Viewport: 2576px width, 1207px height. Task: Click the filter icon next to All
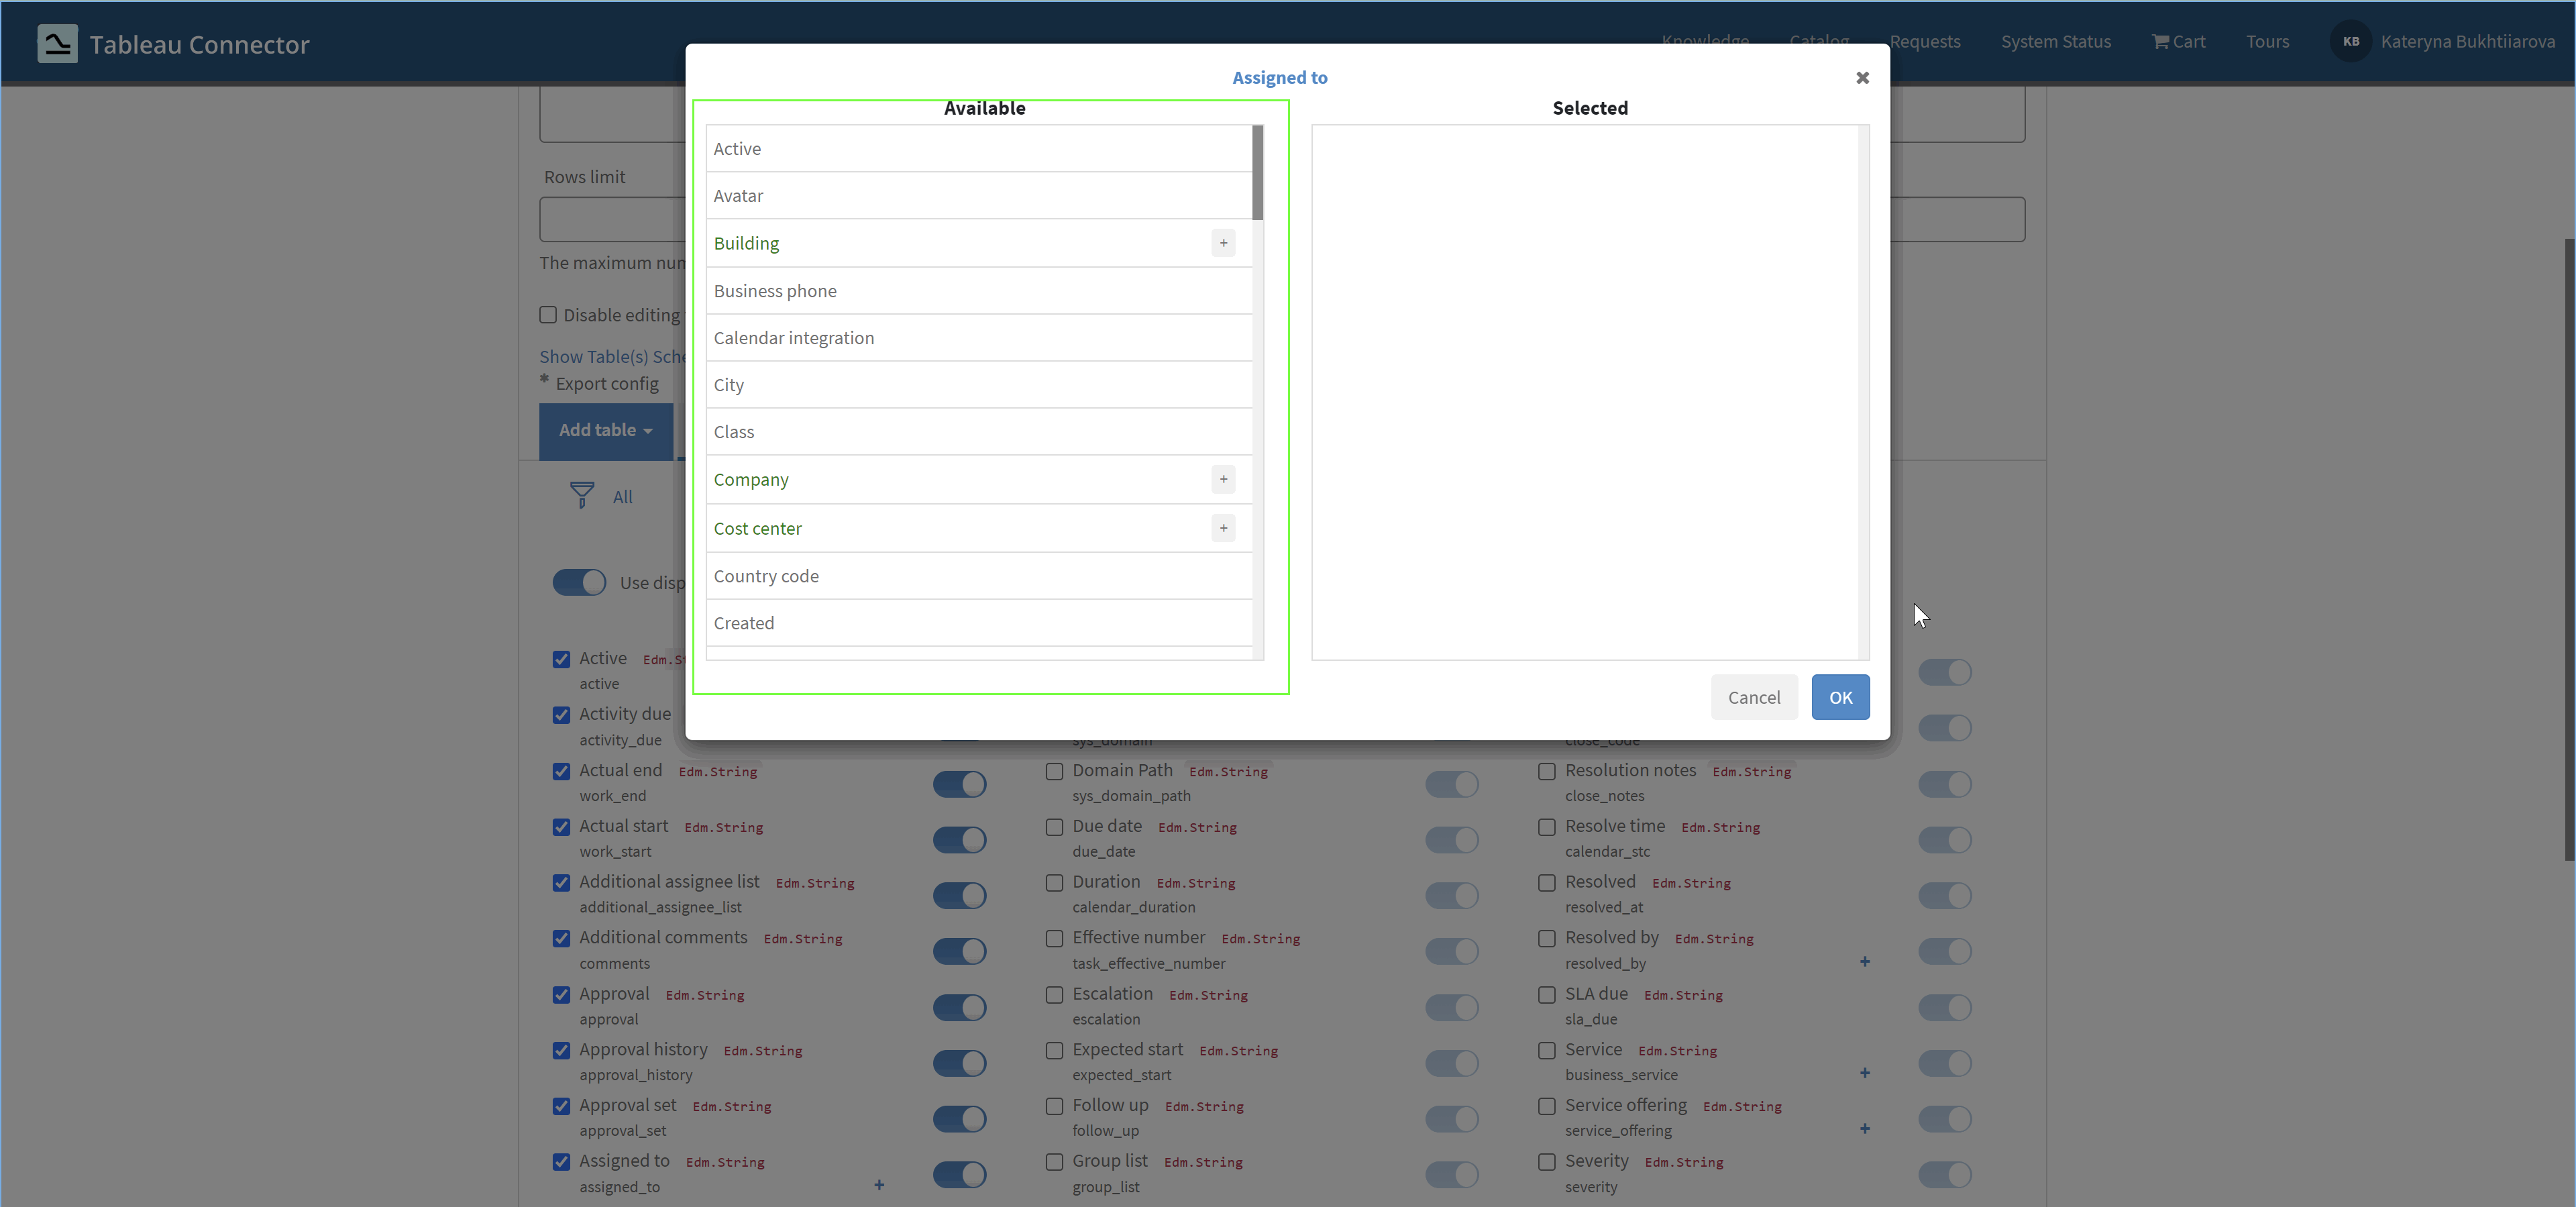(x=583, y=494)
